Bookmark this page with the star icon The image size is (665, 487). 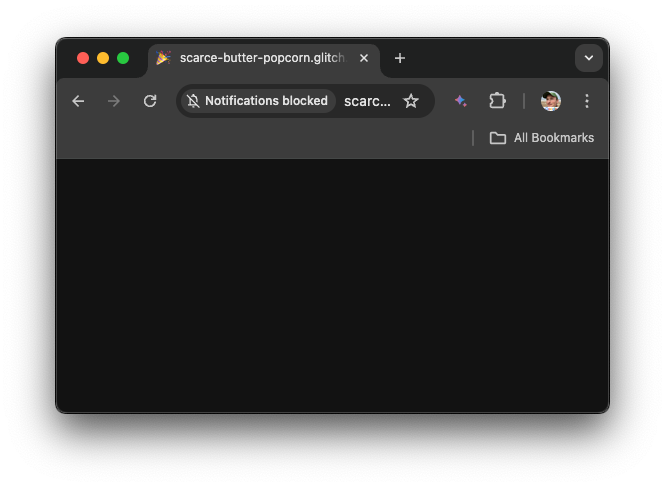point(411,101)
